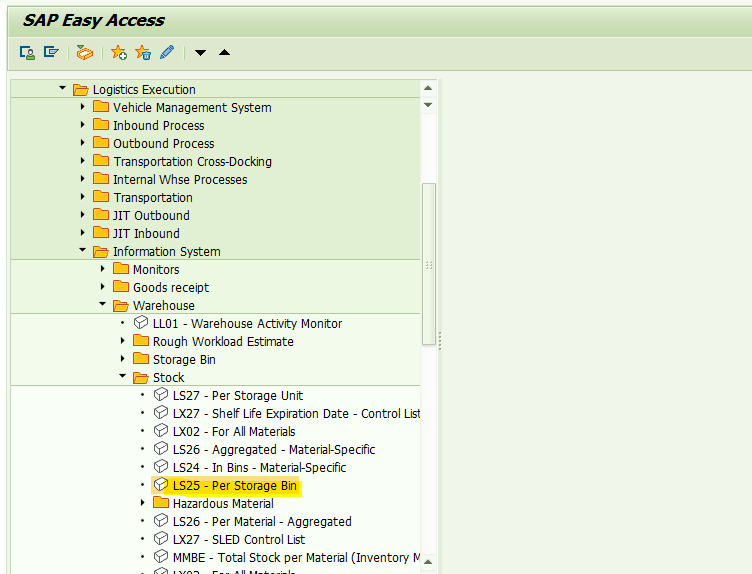
Task: Click the Monitors folder icon
Action: coord(121,269)
